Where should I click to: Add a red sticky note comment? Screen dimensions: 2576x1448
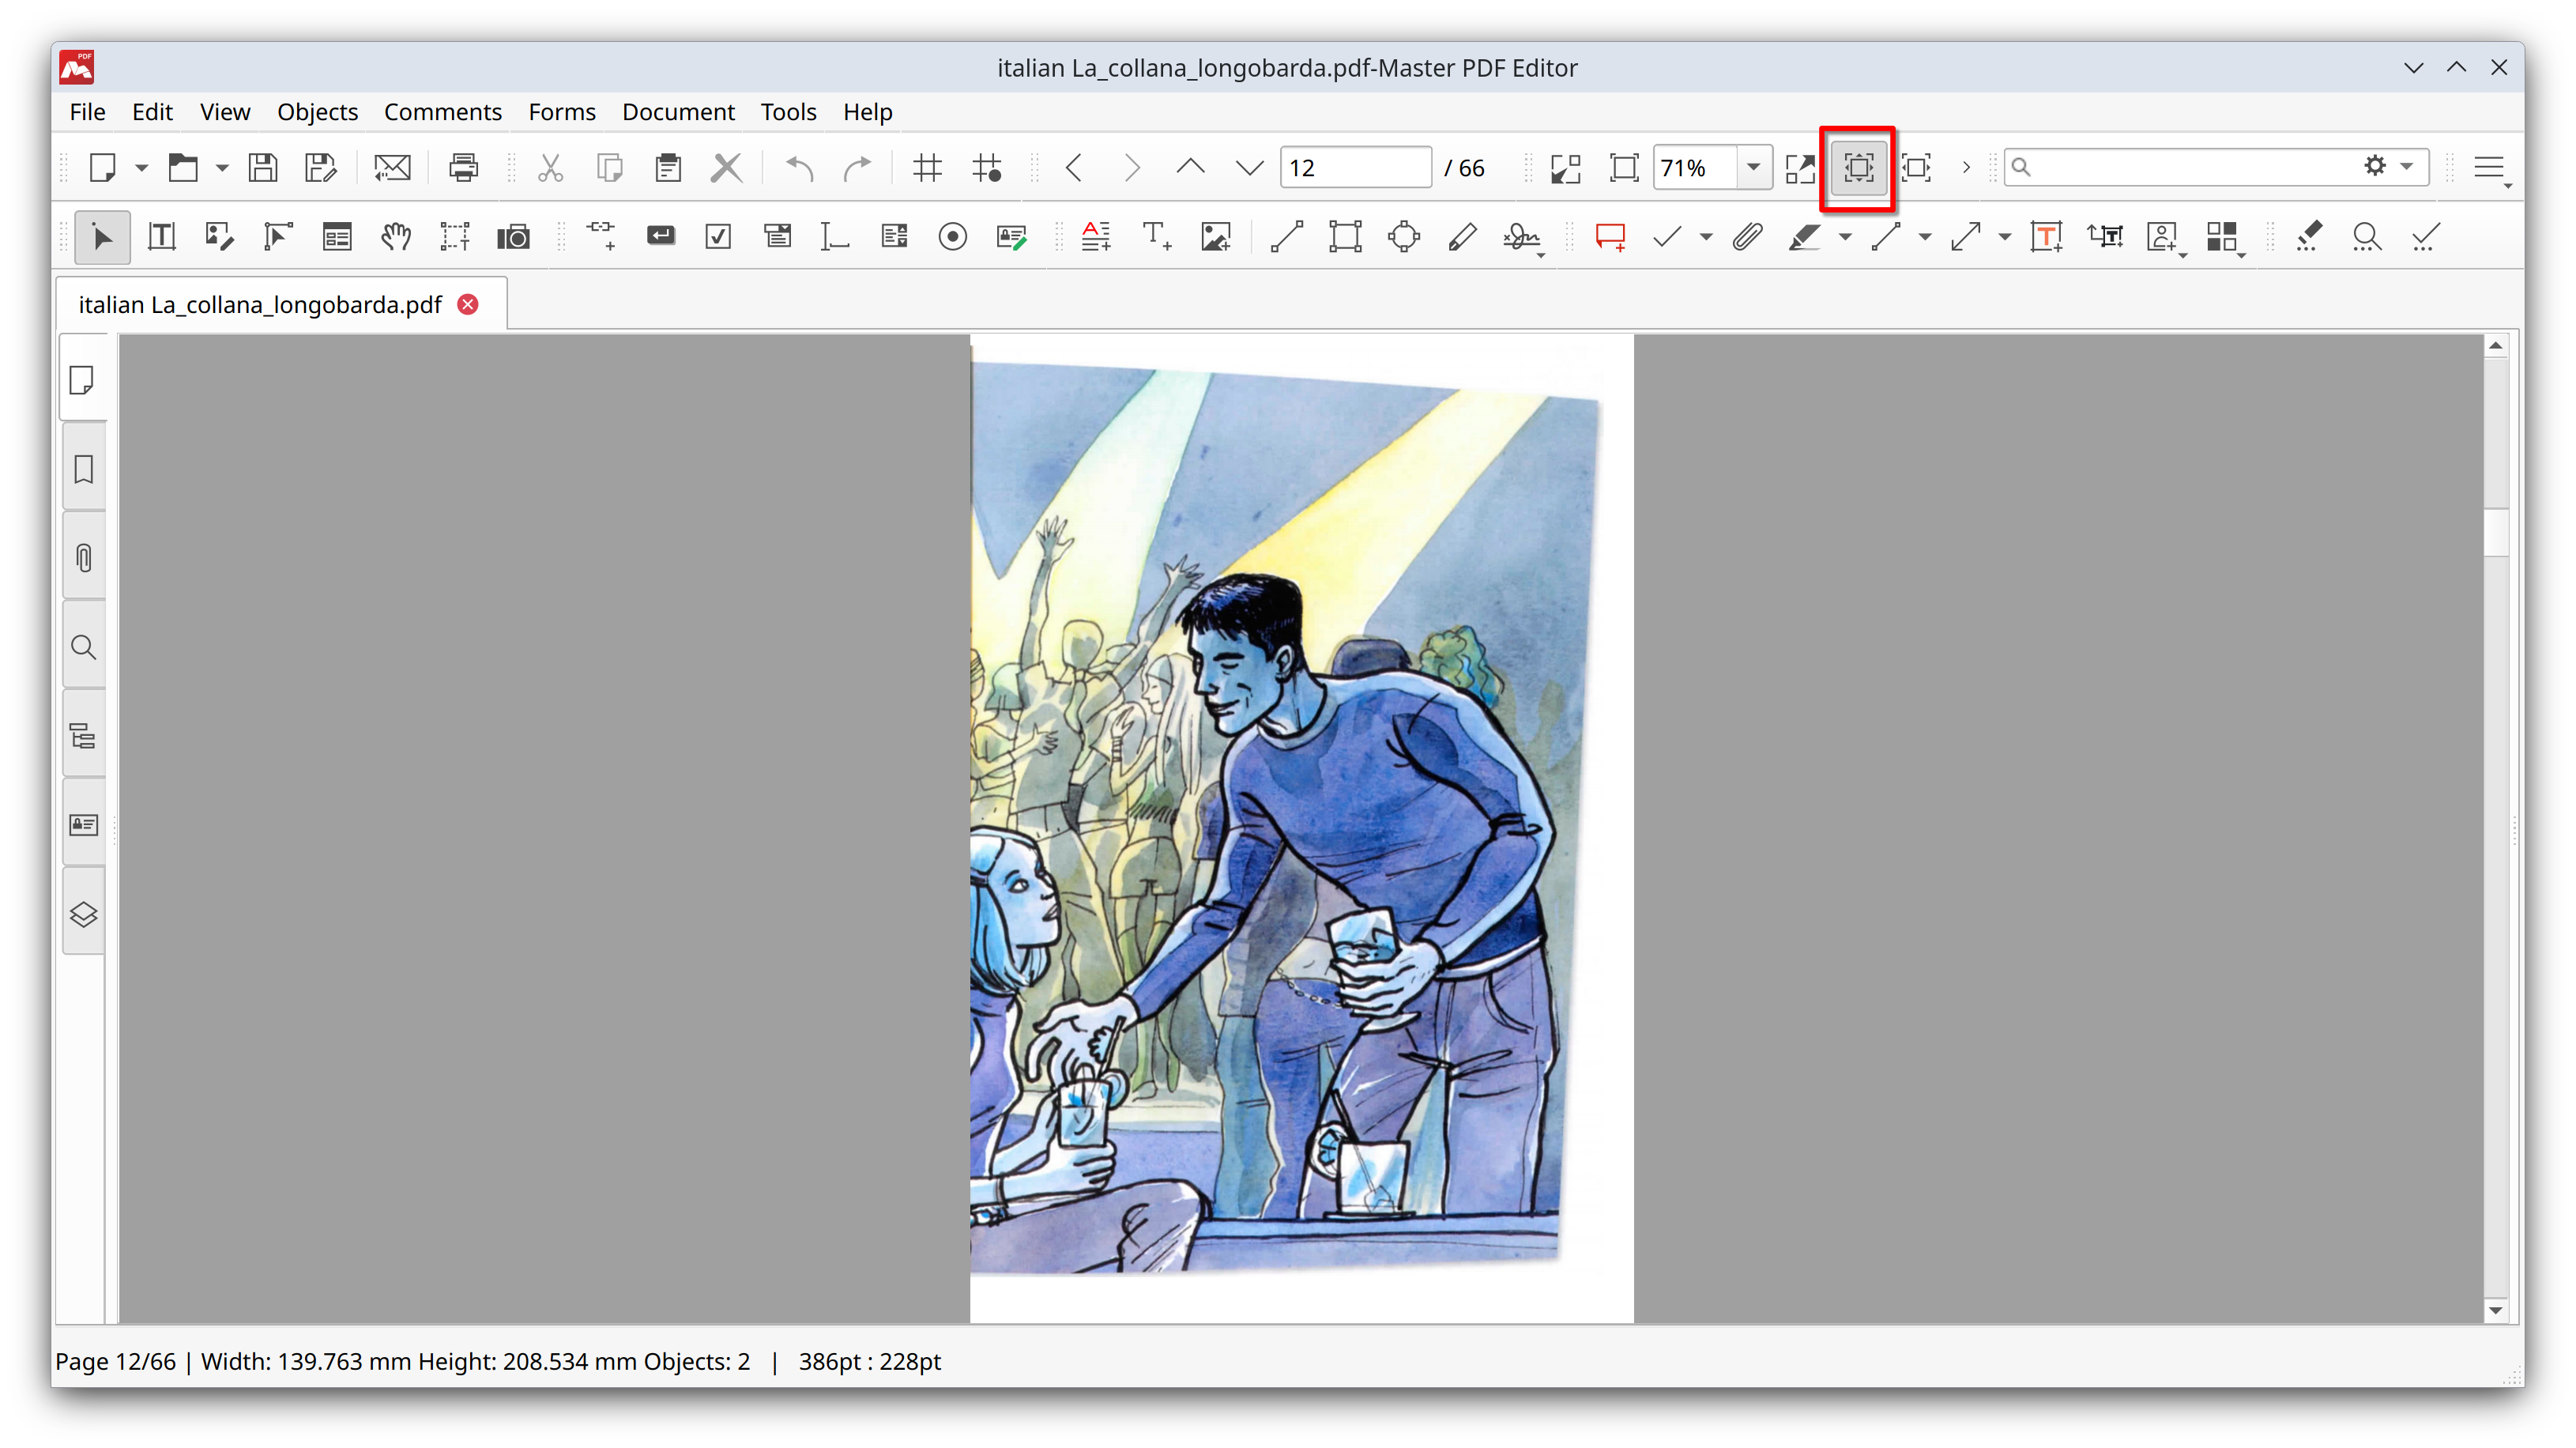[1610, 237]
